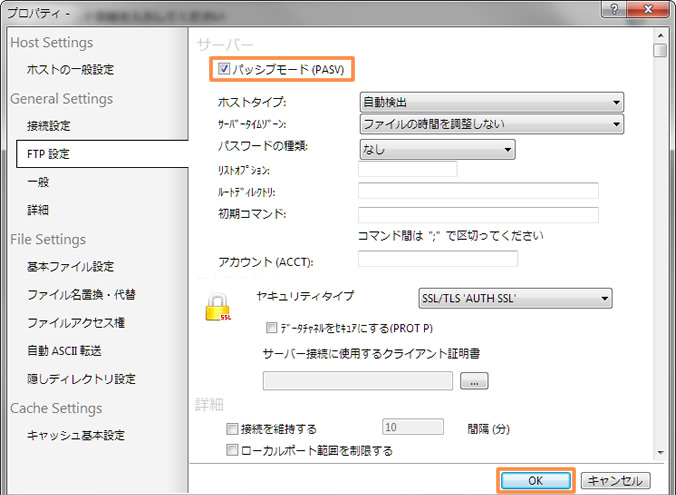Click the OK button
The image size is (676, 495).
535,480
